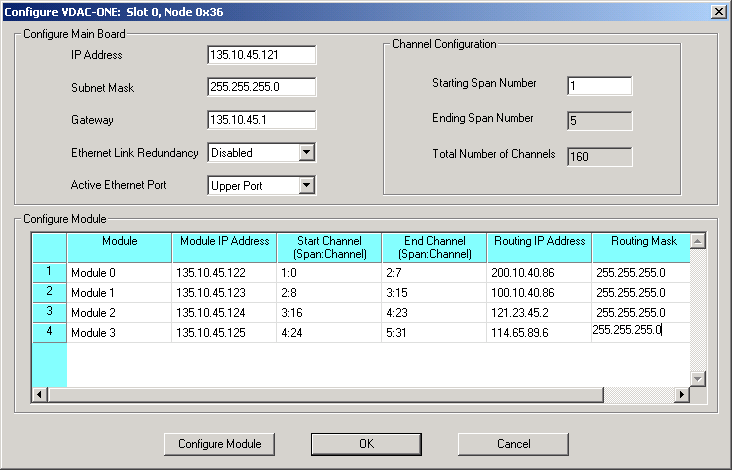
Task: Open Ethernet Link Redundancy dropdown
Action: (x=307, y=153)
